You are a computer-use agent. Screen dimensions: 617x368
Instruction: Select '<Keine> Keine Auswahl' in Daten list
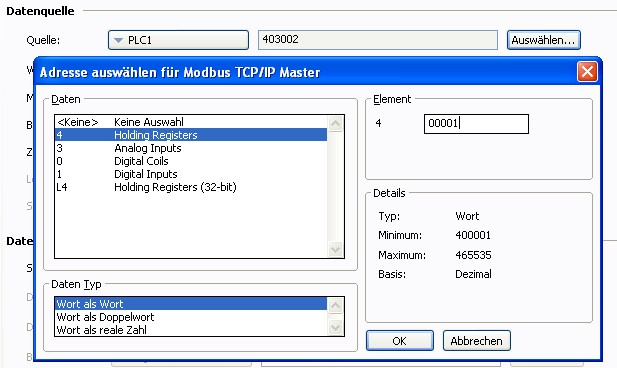(191, 122)
